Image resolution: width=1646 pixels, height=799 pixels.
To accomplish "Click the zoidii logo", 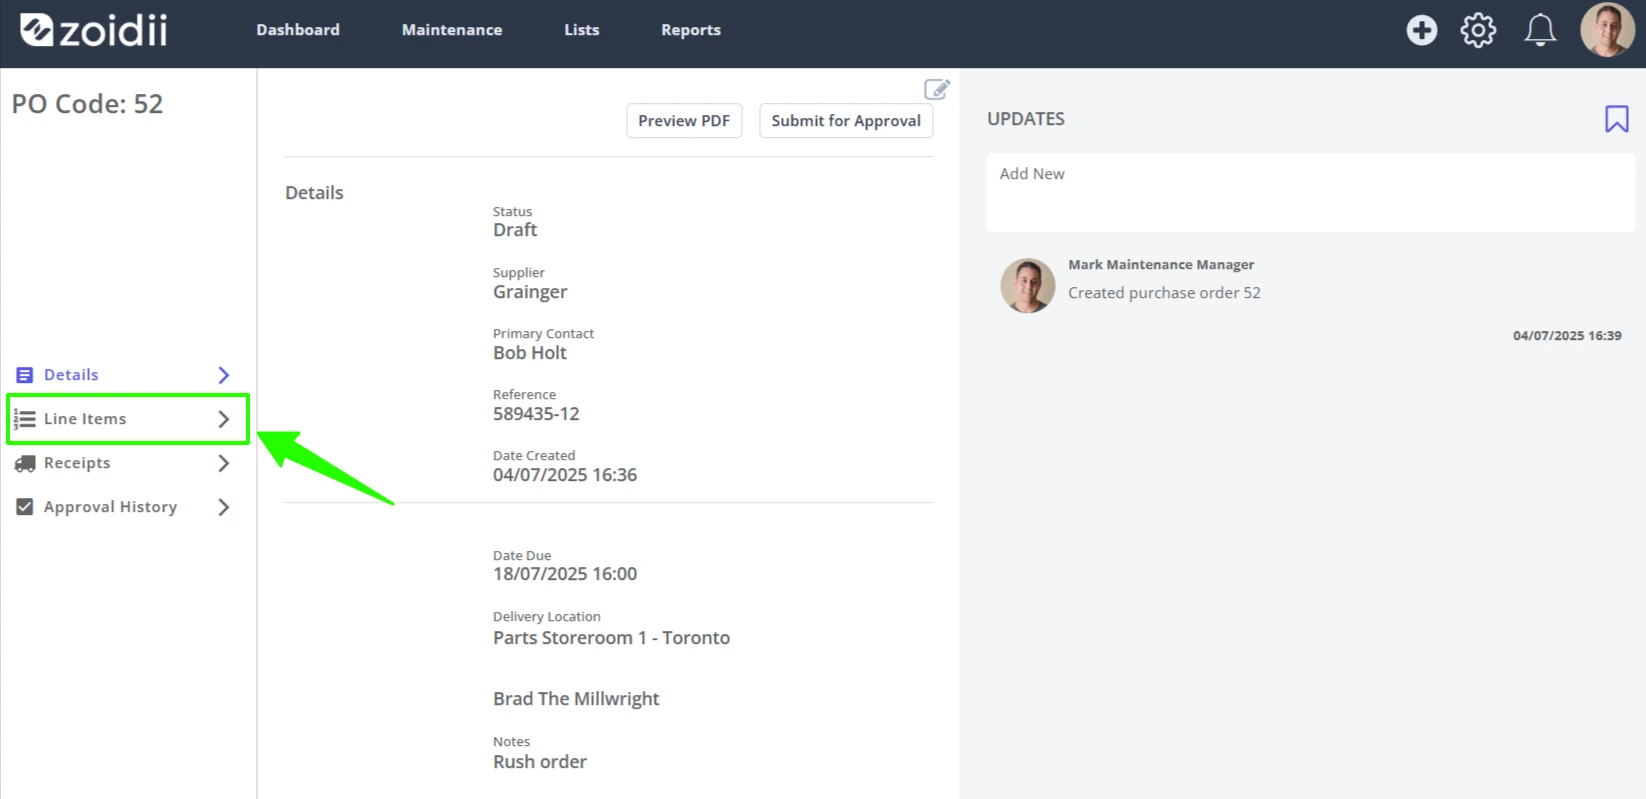I will click(x=94, y=30).
